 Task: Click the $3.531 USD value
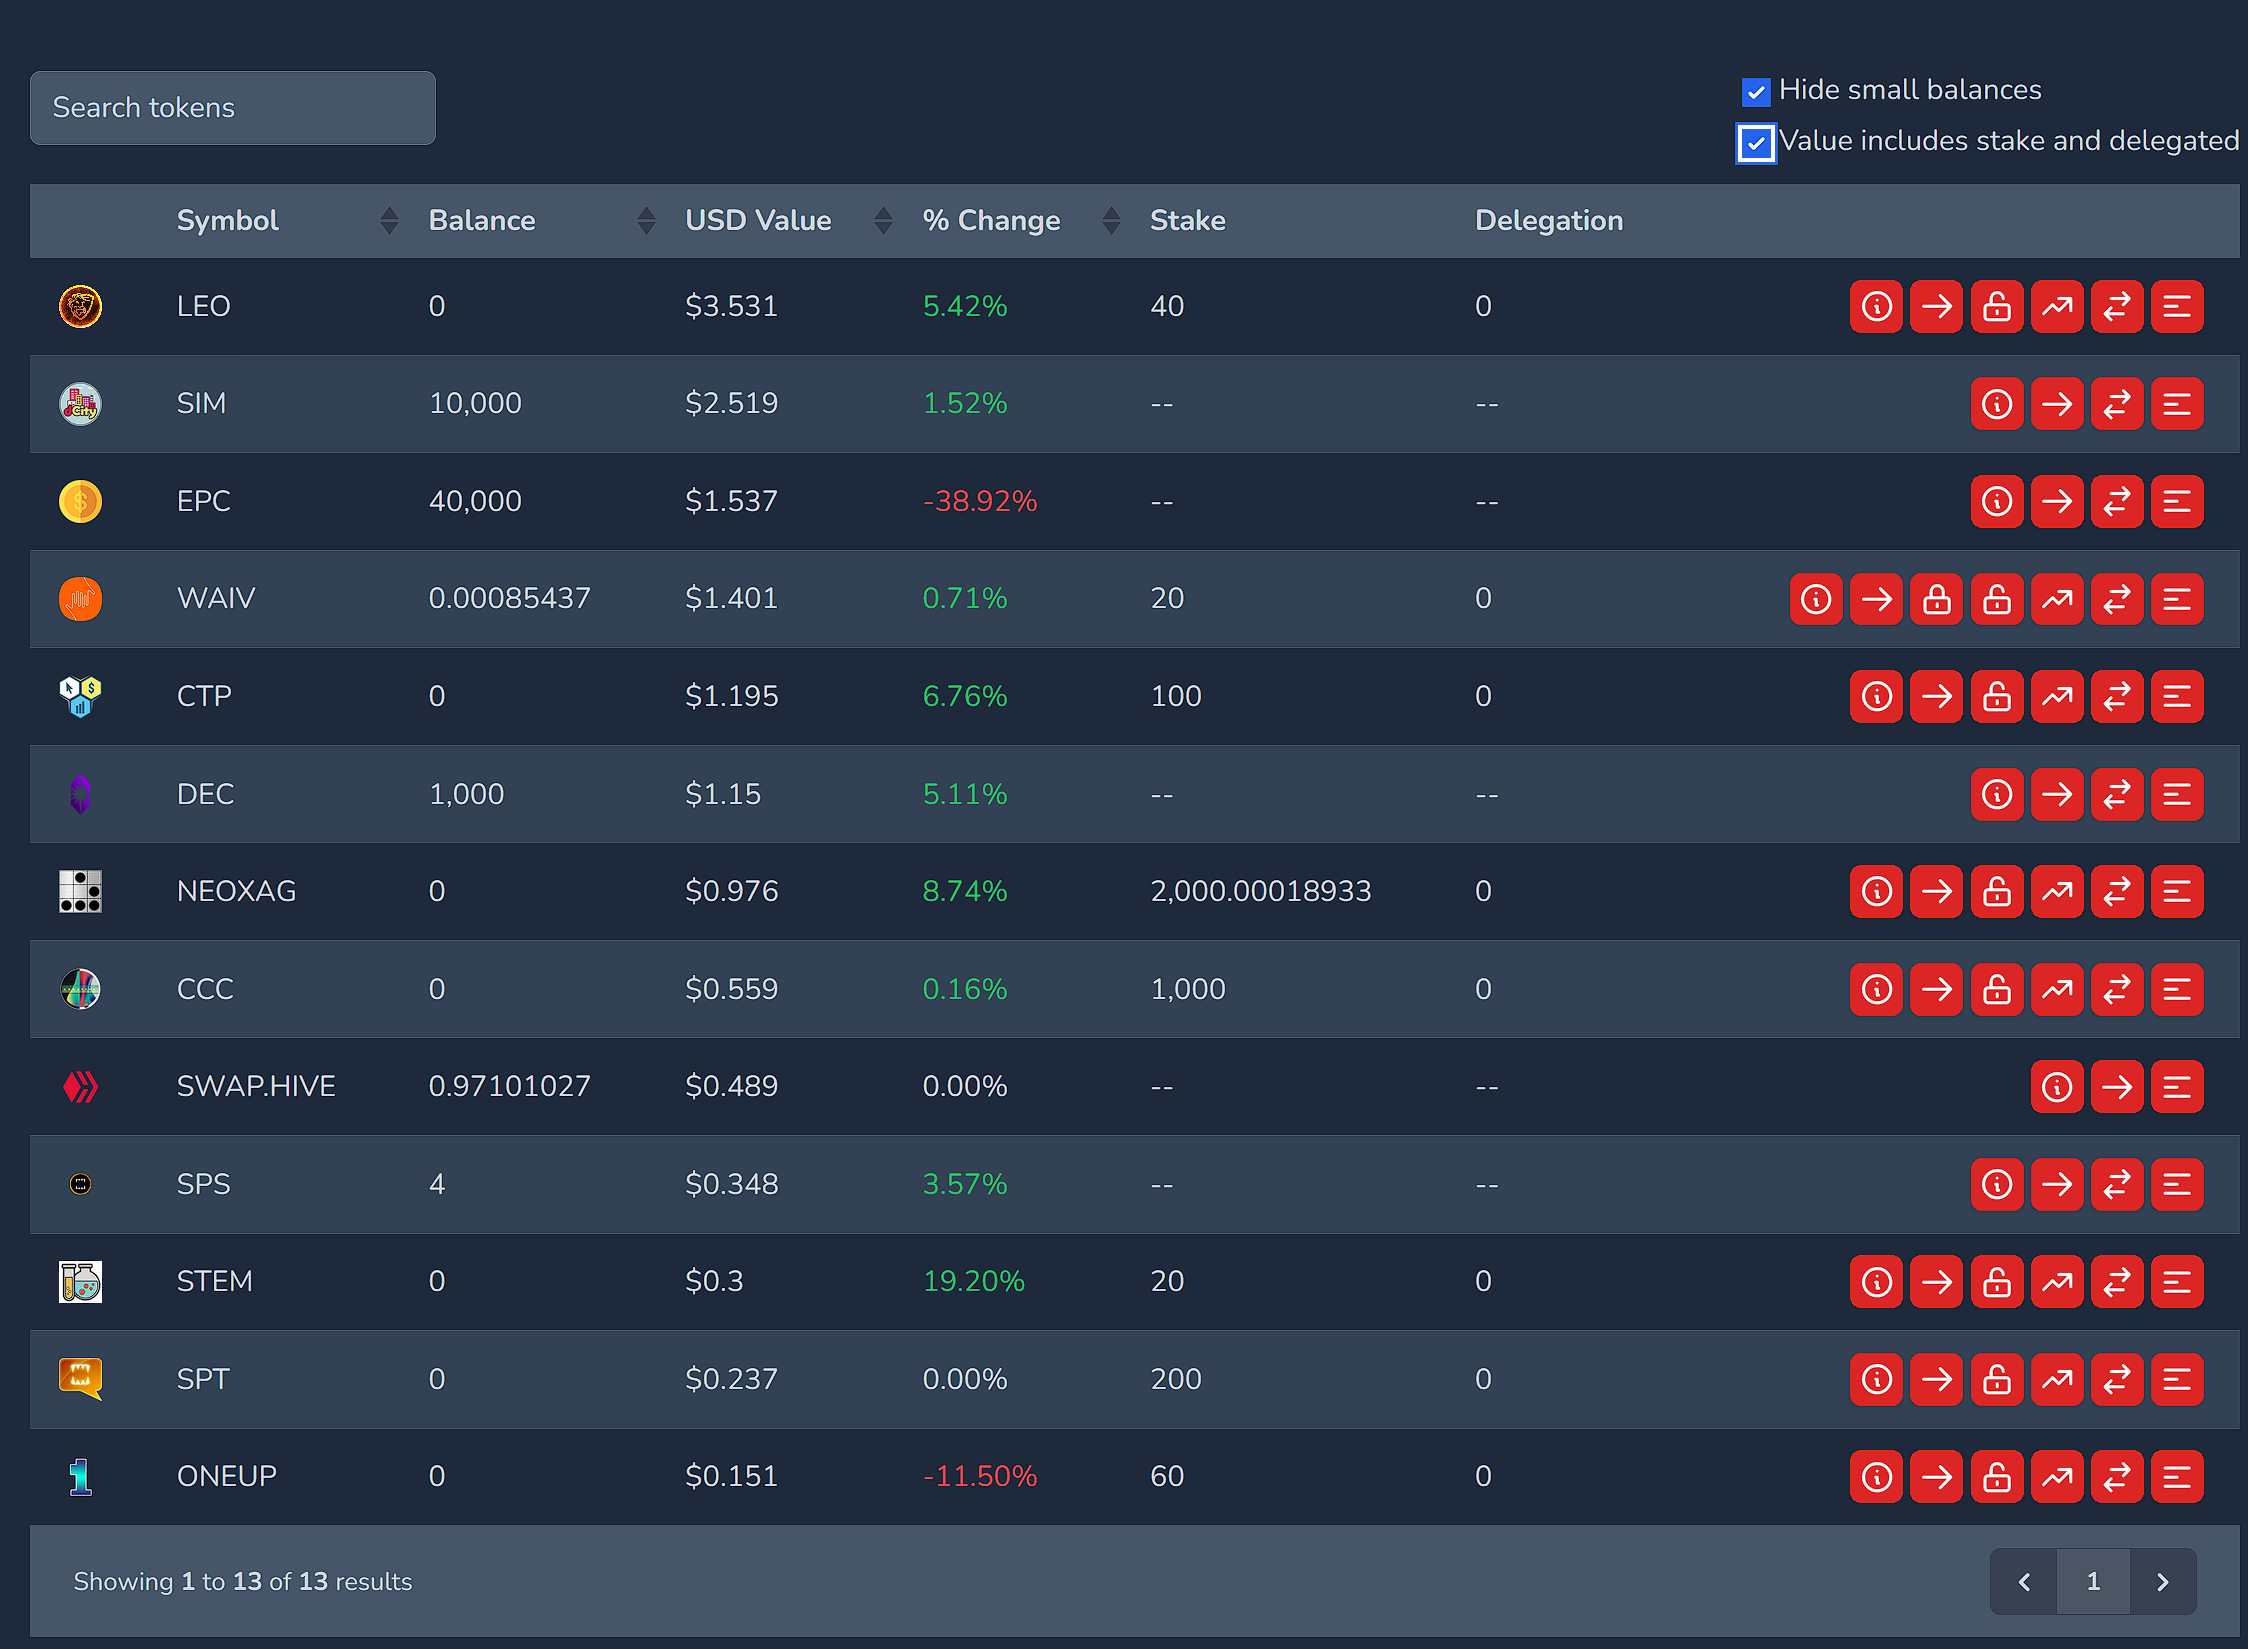(x=732, y=306)
